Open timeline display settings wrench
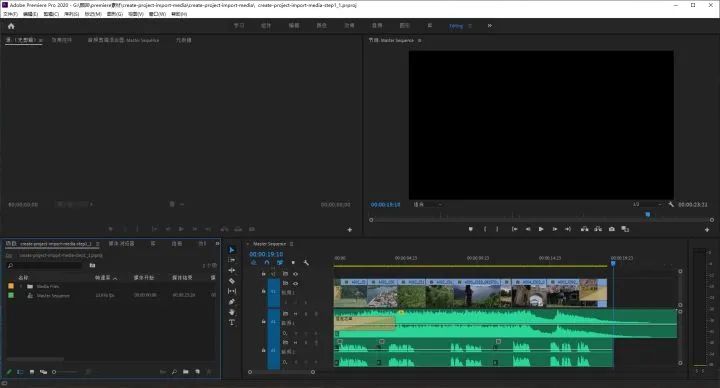The width and height of the screenshot is (720, 388). coord(306,263)
